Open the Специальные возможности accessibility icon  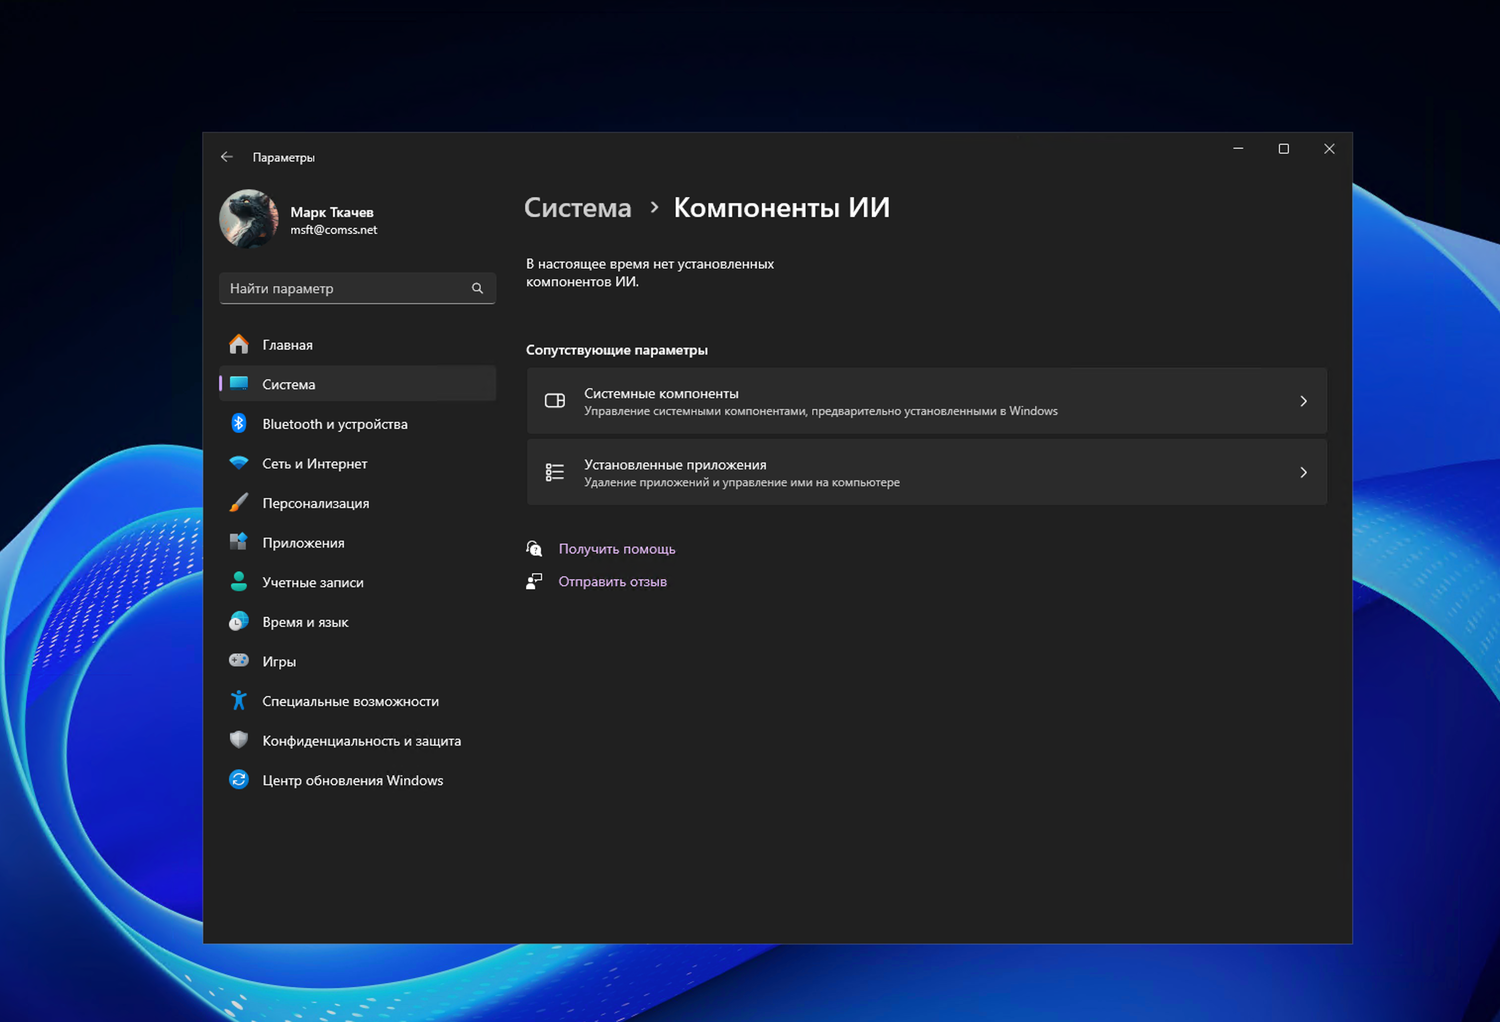(x=238, y=700)
